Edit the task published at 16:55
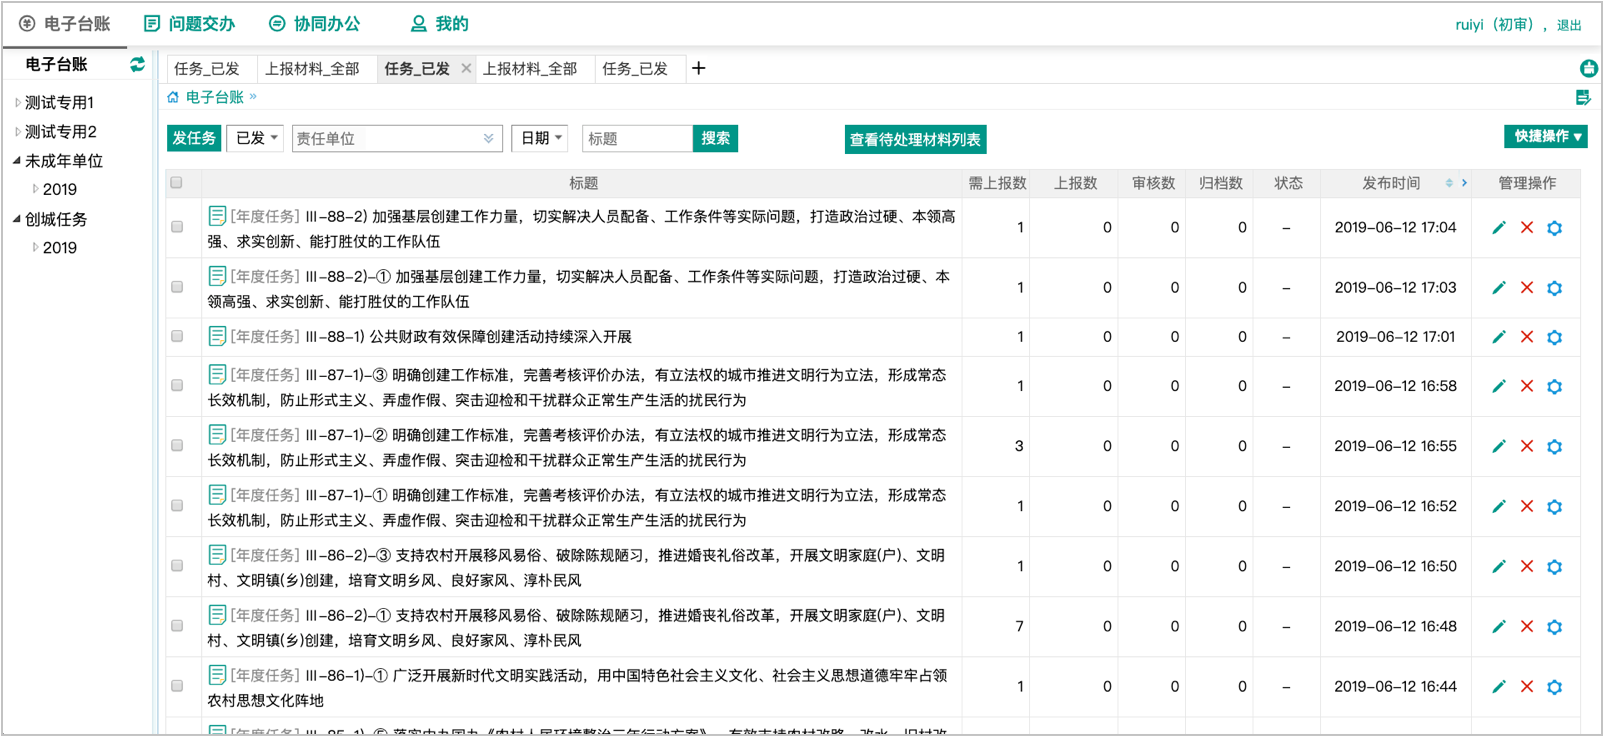Viewport: 1604px width, 736px height. (x=1498, y=446)
